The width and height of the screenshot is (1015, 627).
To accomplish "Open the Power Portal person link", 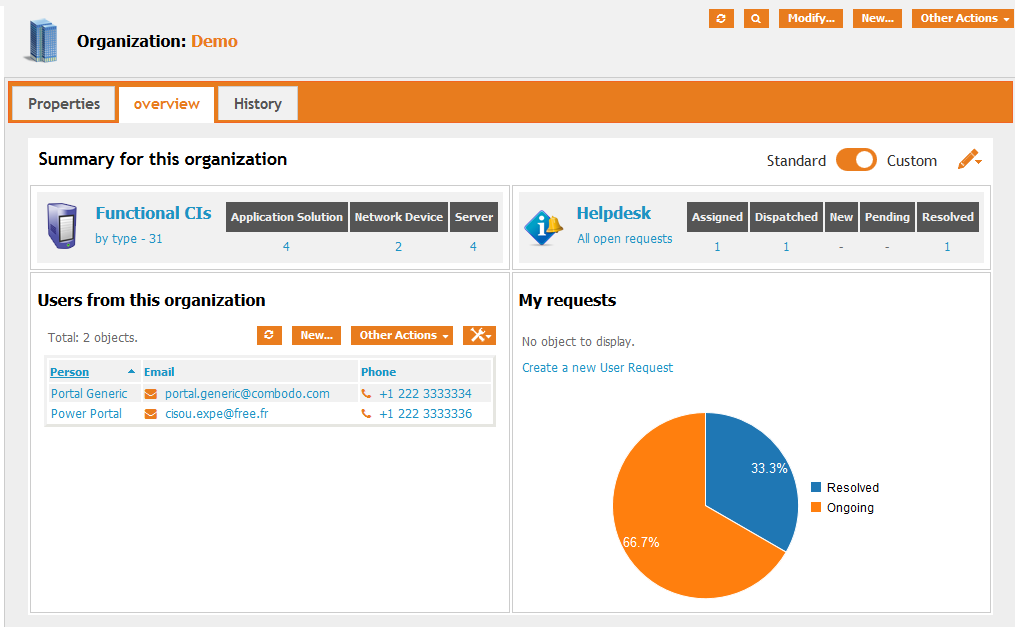I will 86,413.
